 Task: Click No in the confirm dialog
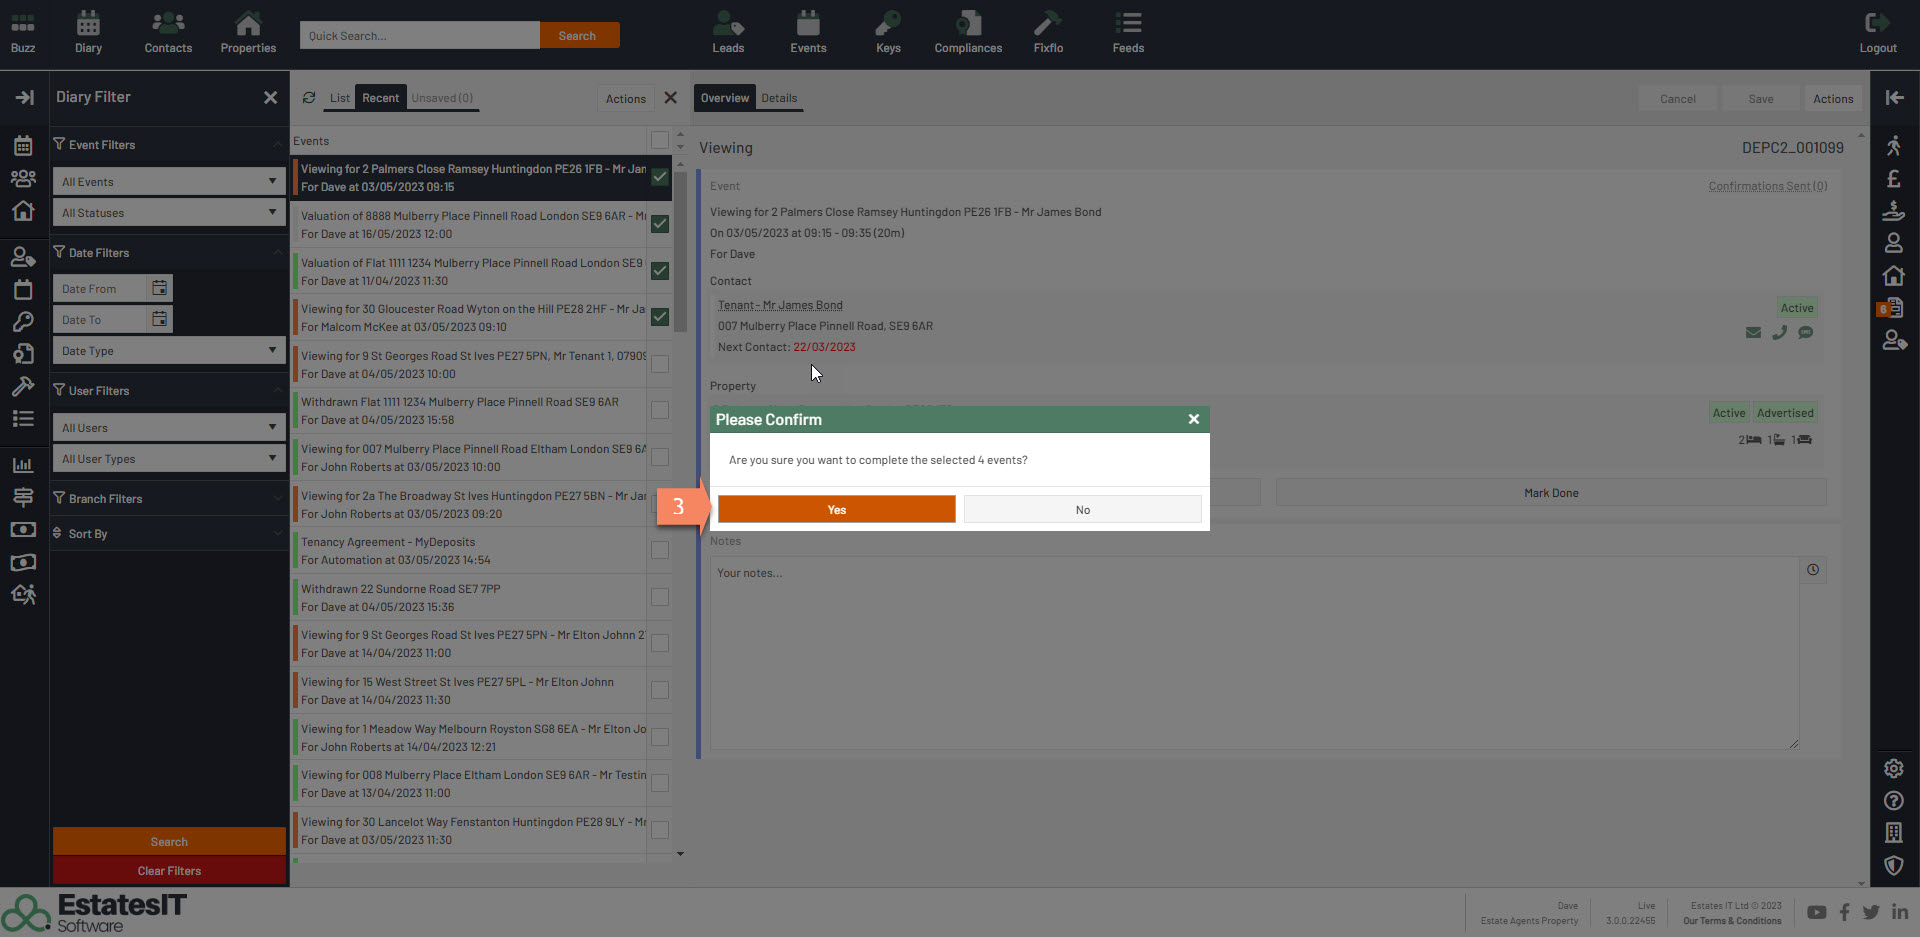(x=1082, y=510)
